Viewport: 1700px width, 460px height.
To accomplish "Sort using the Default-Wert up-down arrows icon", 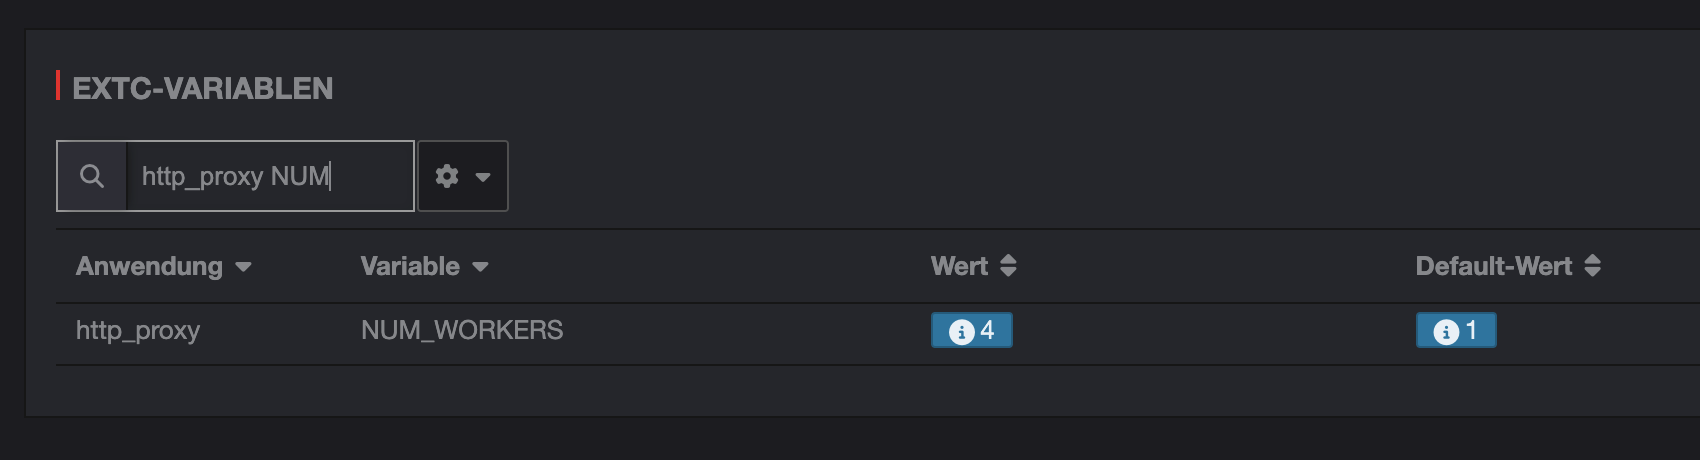I will [x=1593, y=266].
